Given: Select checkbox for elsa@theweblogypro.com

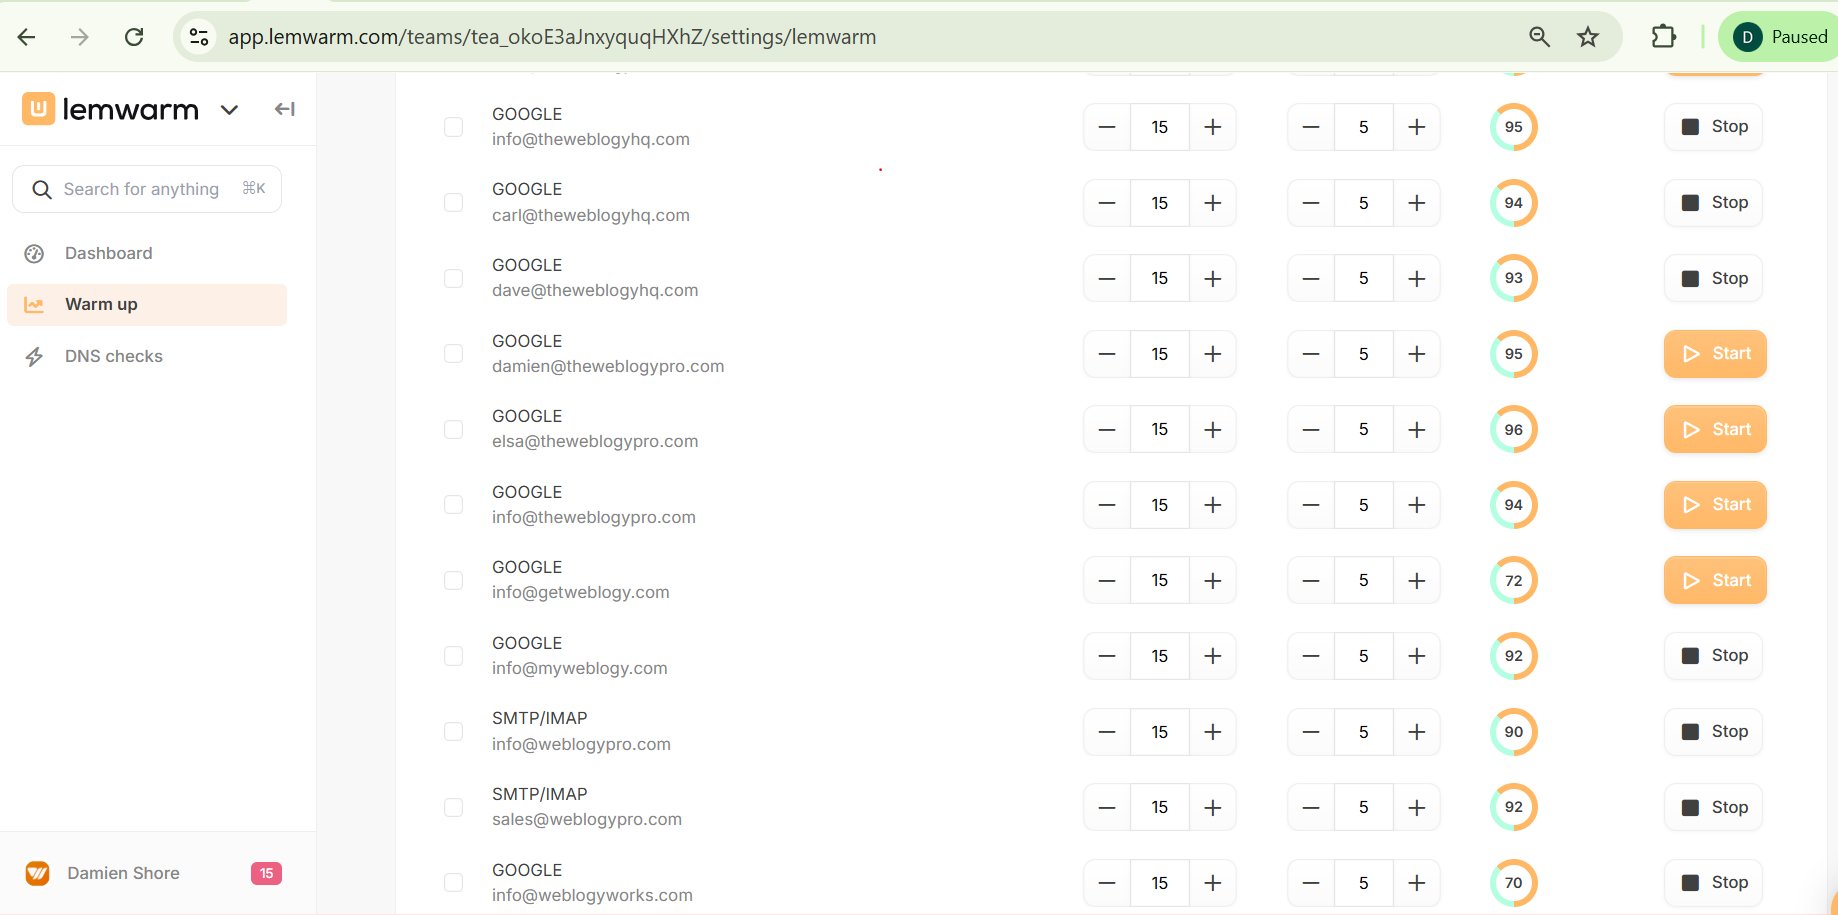Looking at the screenshot, I should pos(453,429).
